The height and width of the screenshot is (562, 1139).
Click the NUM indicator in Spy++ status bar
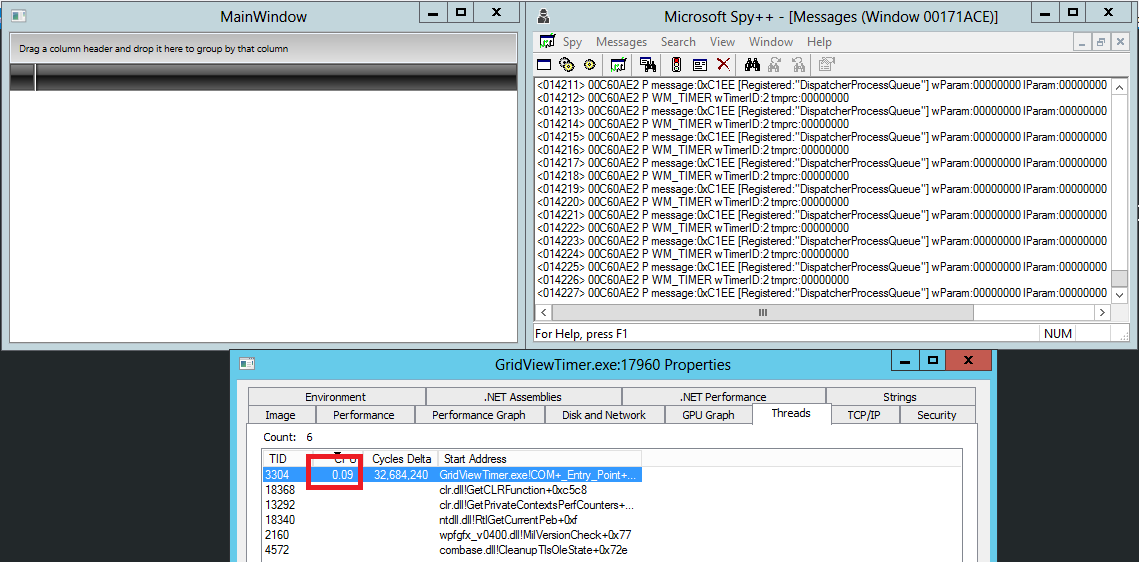click(x=1057, y=334)
